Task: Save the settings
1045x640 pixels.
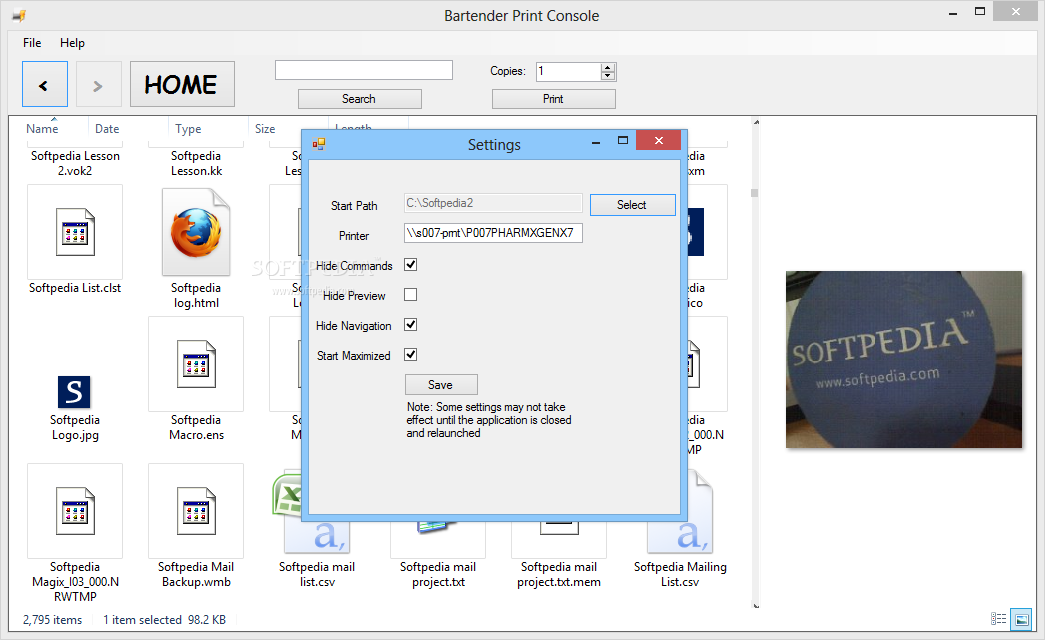Action: [441, 385]
